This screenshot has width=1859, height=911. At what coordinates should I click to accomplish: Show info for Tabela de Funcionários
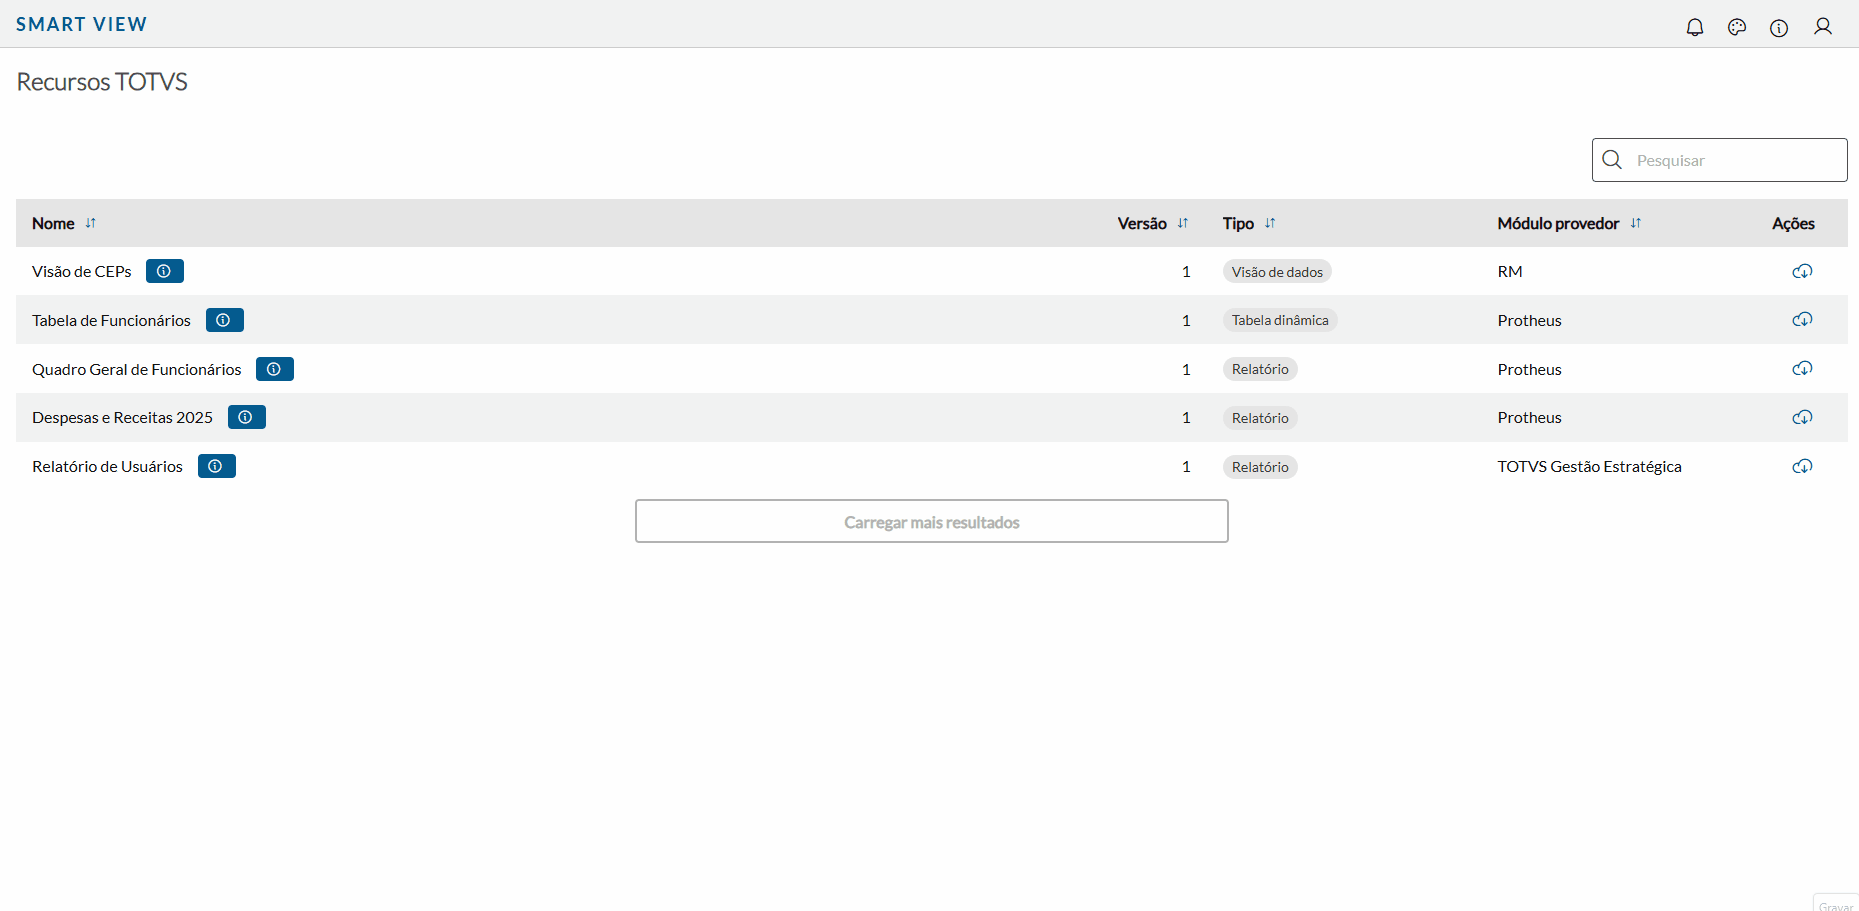point(224,320)
